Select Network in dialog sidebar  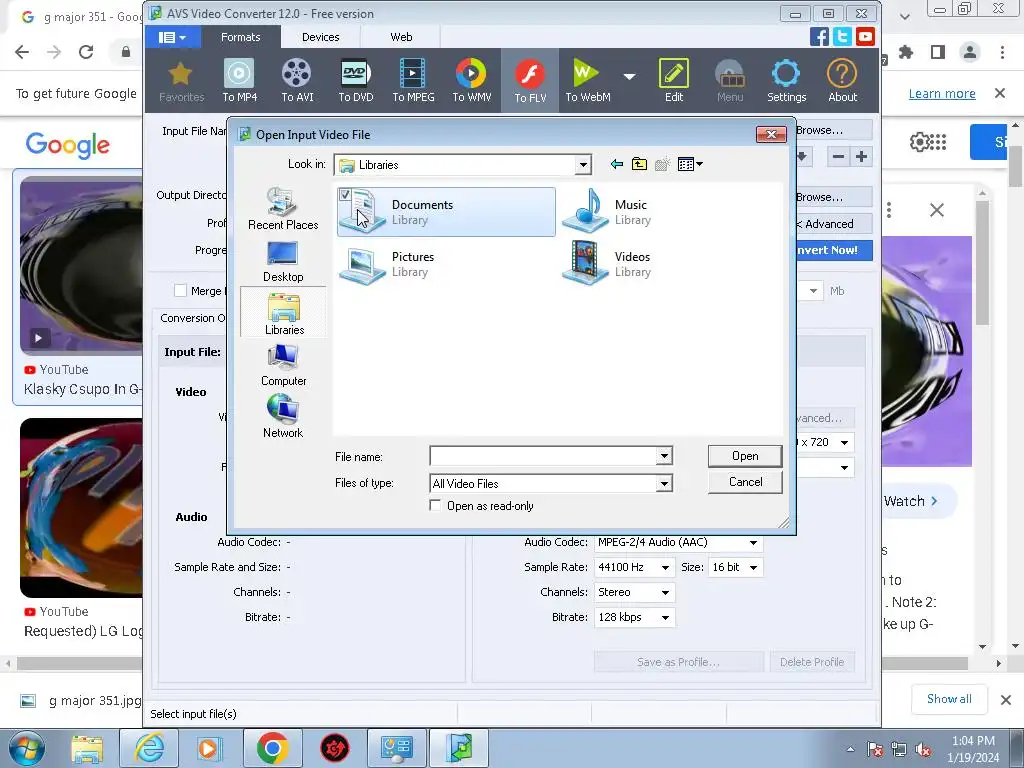pyautogui.click(x=283, y=417)
